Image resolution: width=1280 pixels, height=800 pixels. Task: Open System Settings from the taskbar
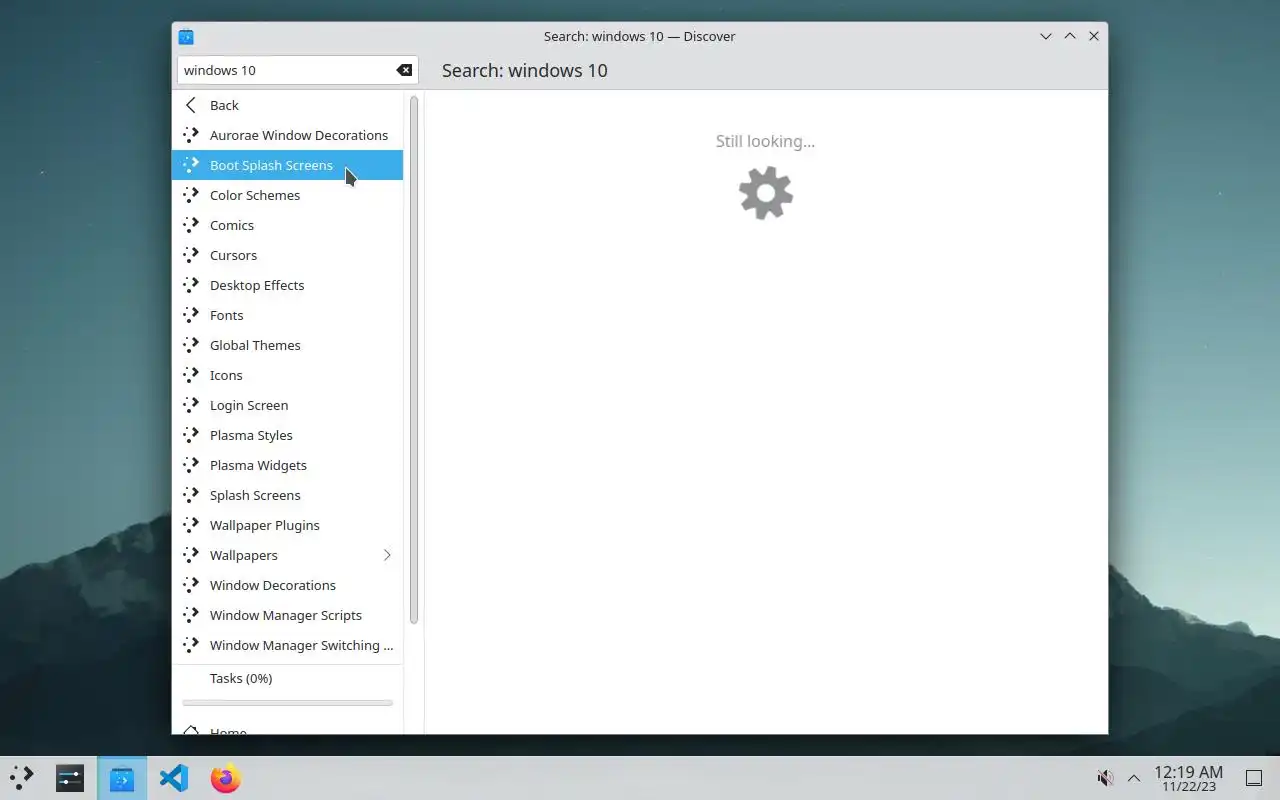tap(70, 778)
